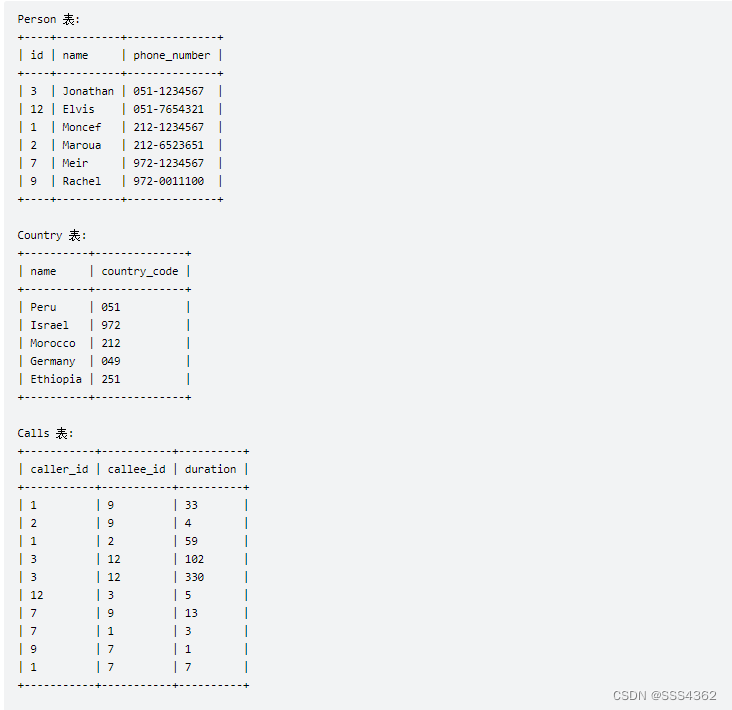This screenshot has width=732, height=710.
Task: Click the country_code column header
Action: pos(140,271)
